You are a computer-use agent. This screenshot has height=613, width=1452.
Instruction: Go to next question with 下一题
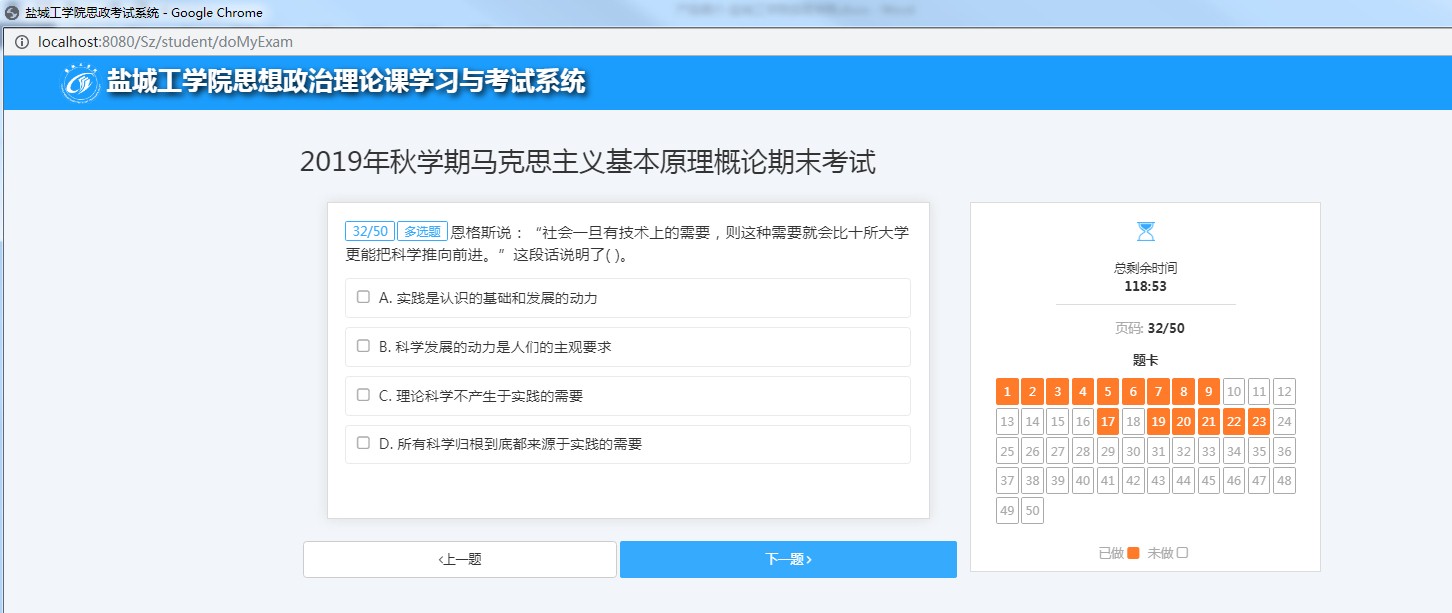click(788, 560)
